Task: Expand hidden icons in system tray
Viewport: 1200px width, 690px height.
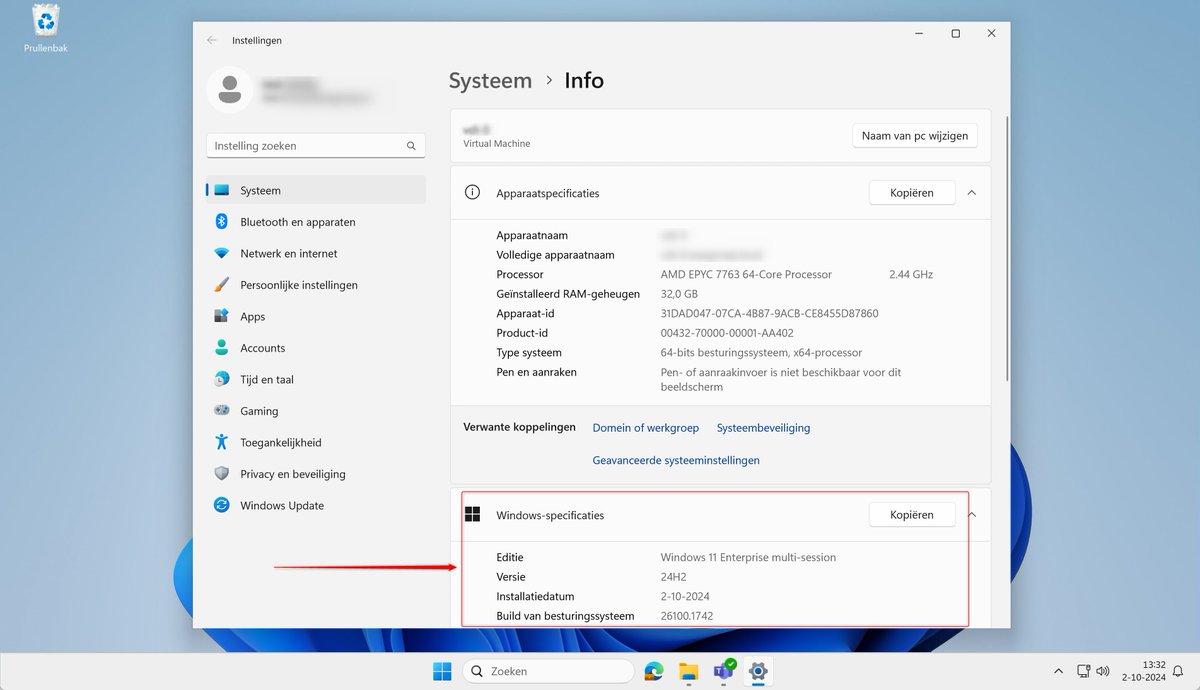Action: 1058,671
